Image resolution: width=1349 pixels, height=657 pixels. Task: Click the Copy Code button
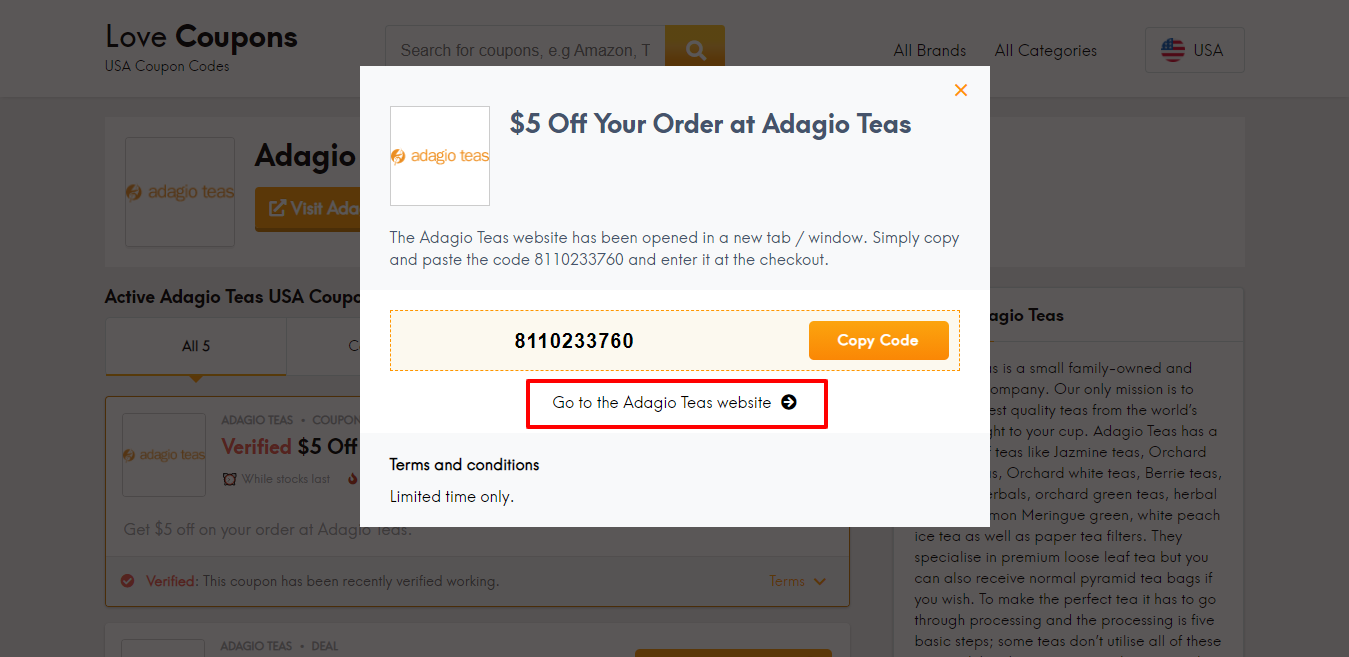(x=878, y=340)
